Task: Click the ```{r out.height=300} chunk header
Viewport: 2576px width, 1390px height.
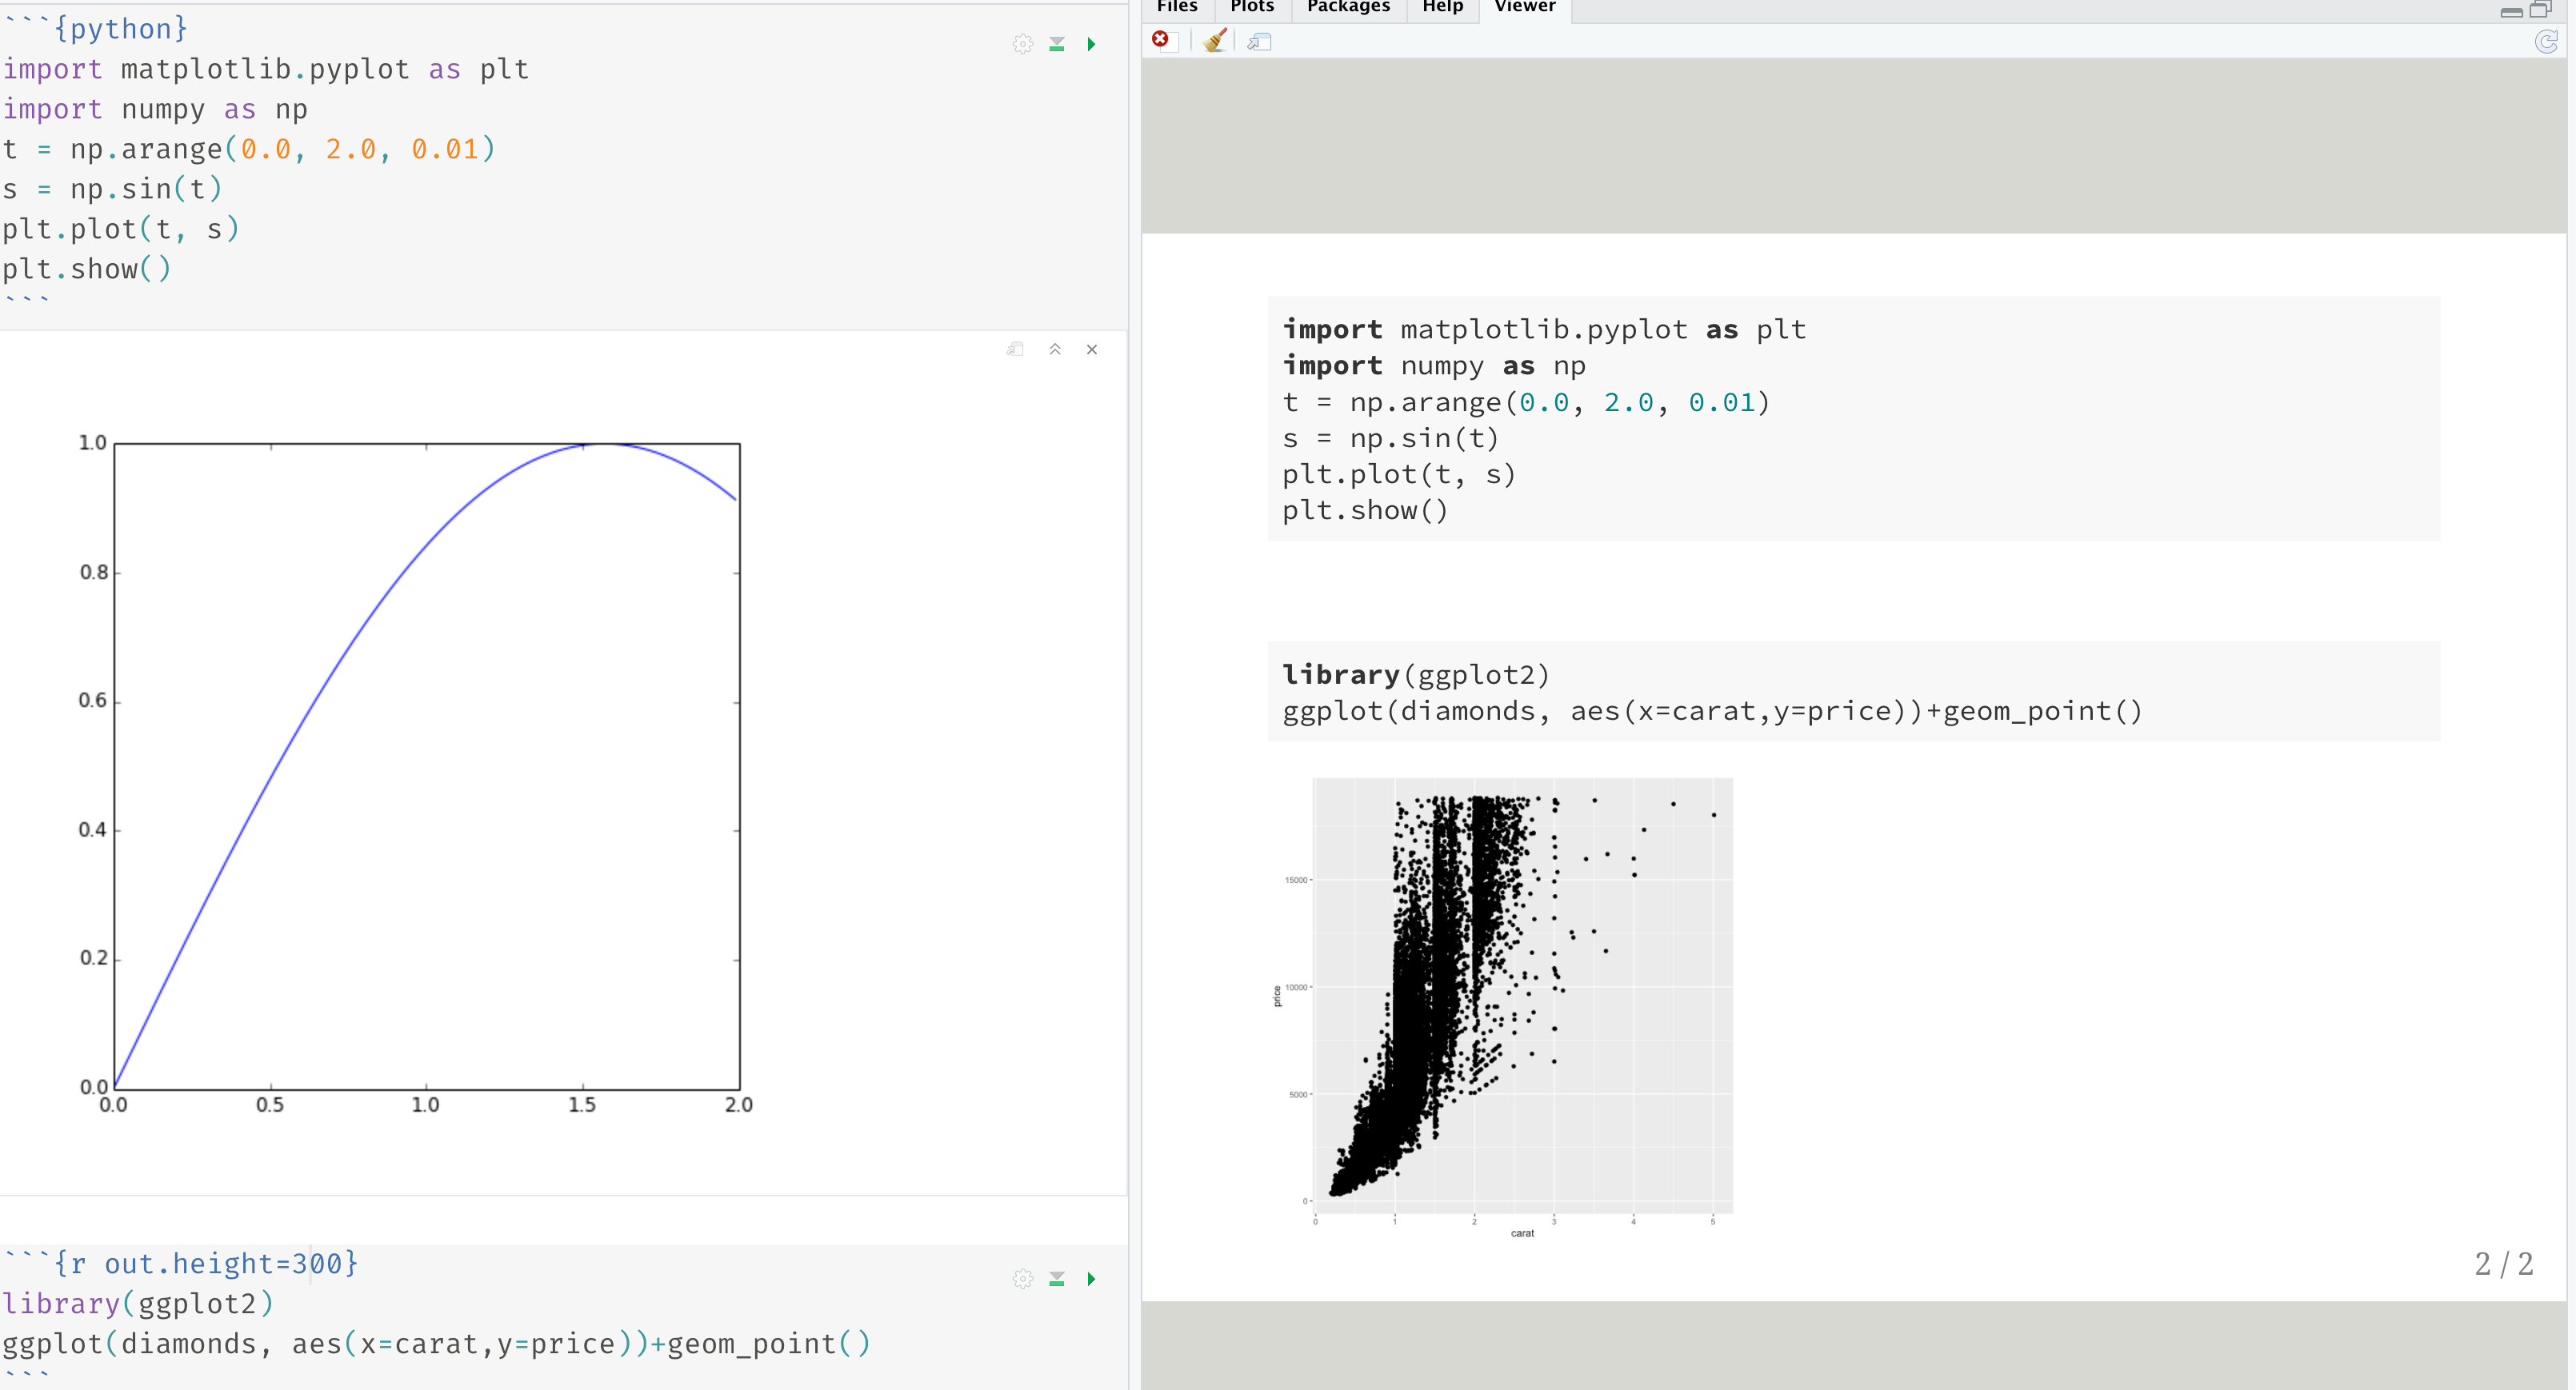Action: coord(180,1264)
